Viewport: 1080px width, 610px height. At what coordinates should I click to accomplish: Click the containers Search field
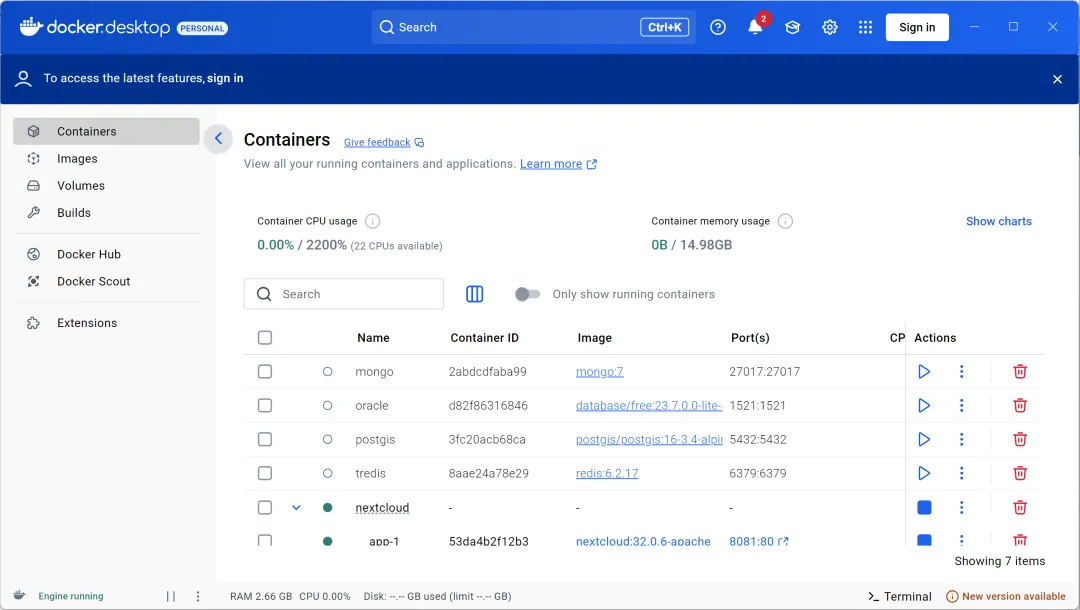(344, 294)
